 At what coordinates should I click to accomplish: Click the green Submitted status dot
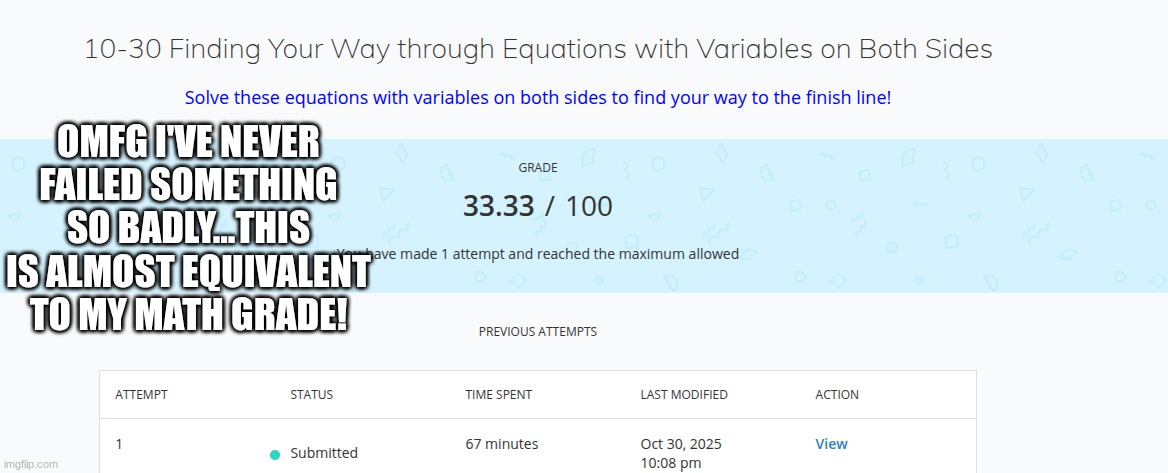coord(275,454)
